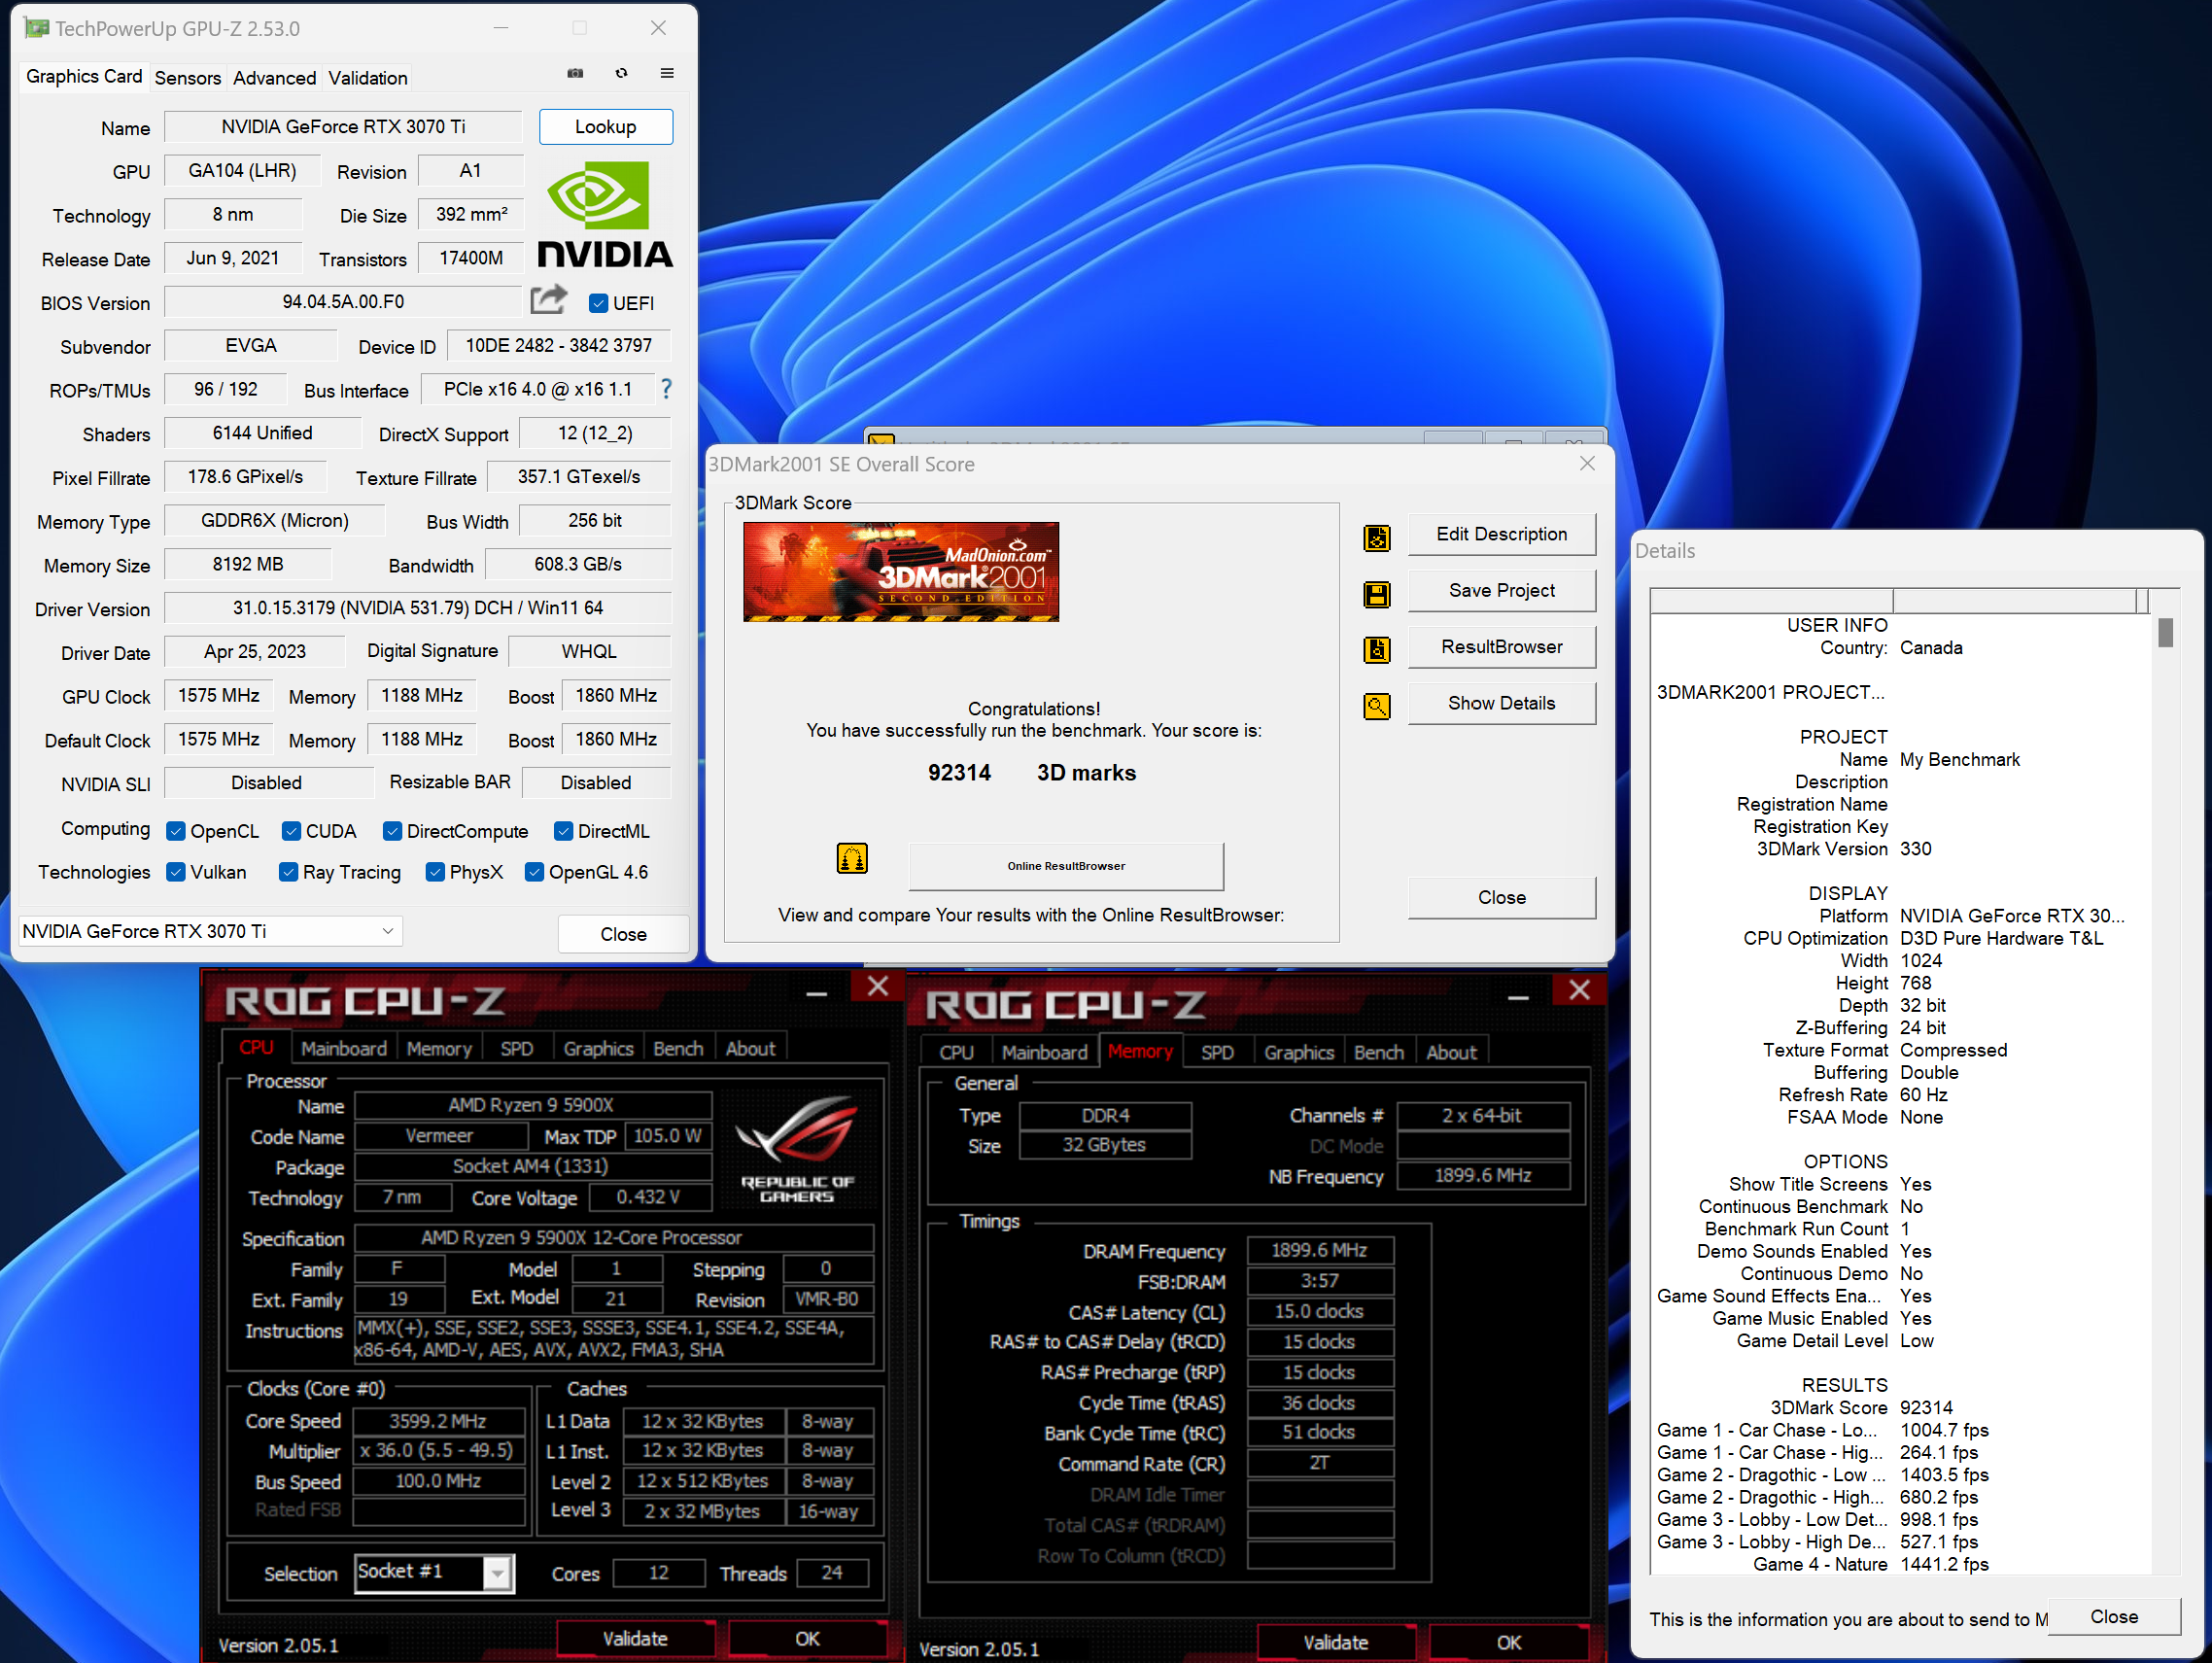Open the GPU-Z hamburger menu

coord(667,73)
